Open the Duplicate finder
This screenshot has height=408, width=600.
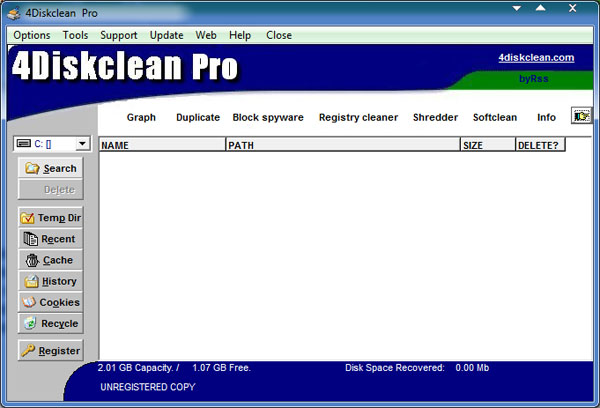point(198,118)
